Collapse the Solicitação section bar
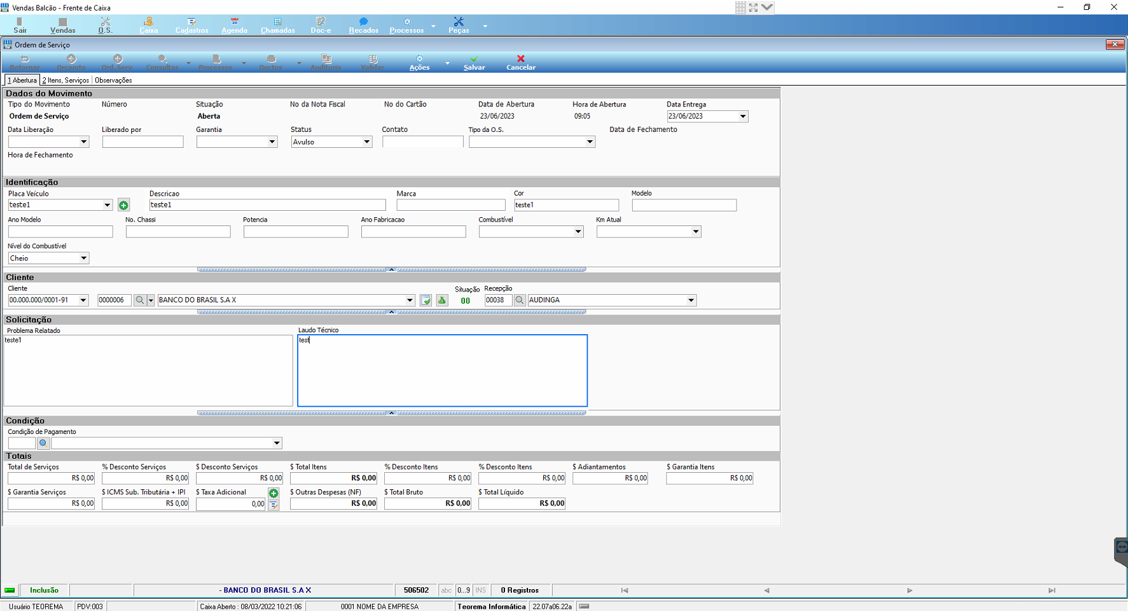The image size is (1128, 611). coord(391,413)
